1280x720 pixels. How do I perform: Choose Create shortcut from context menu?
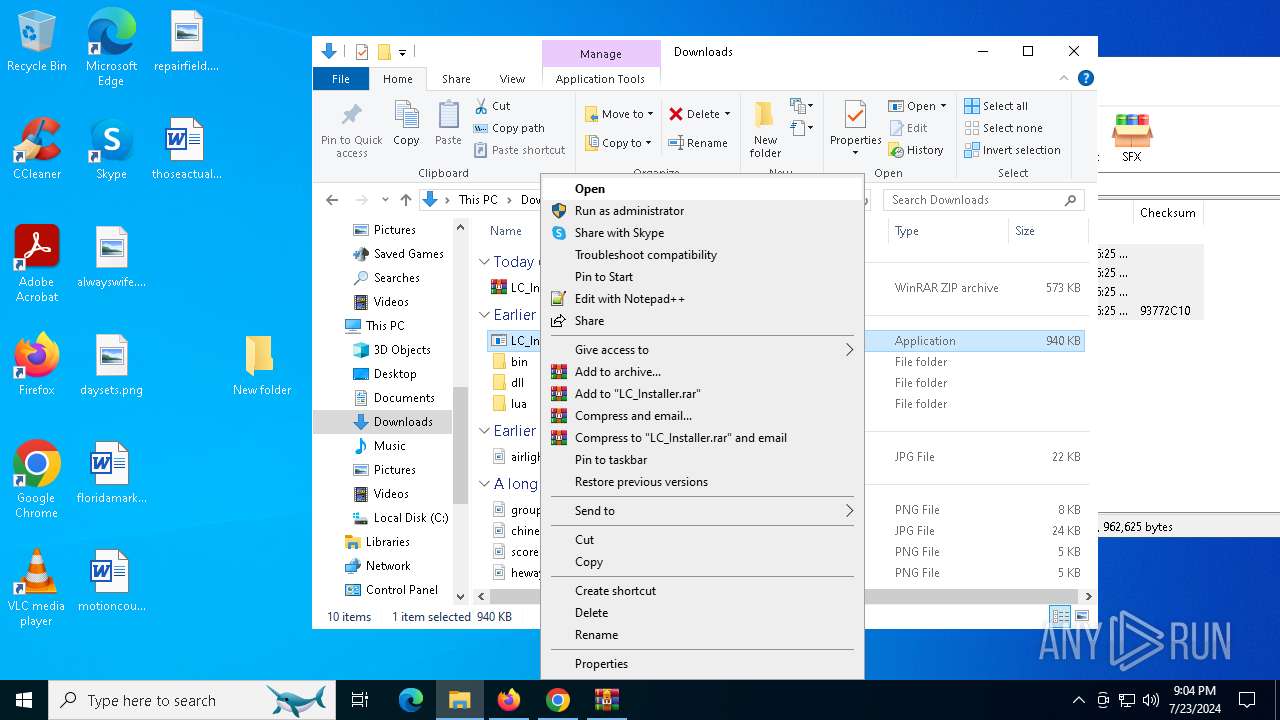click(x=702, y=591)
